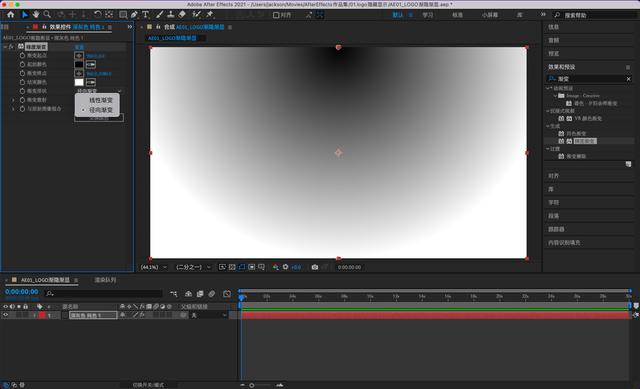
Task: Click the reset exposure icon
Action: 285,267
